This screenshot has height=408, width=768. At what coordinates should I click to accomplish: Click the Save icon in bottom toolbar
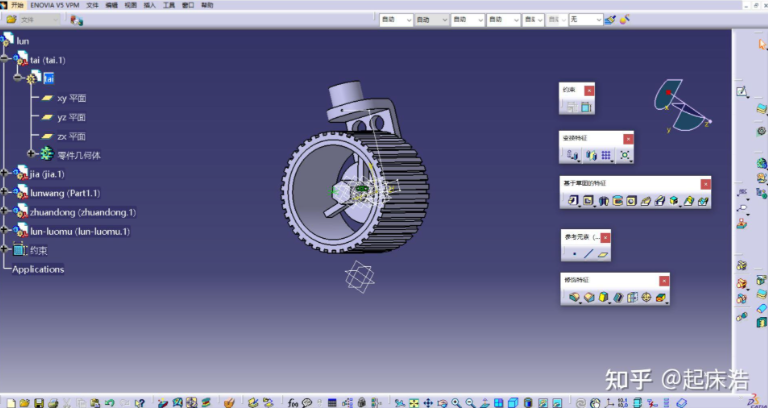point(39,403)
